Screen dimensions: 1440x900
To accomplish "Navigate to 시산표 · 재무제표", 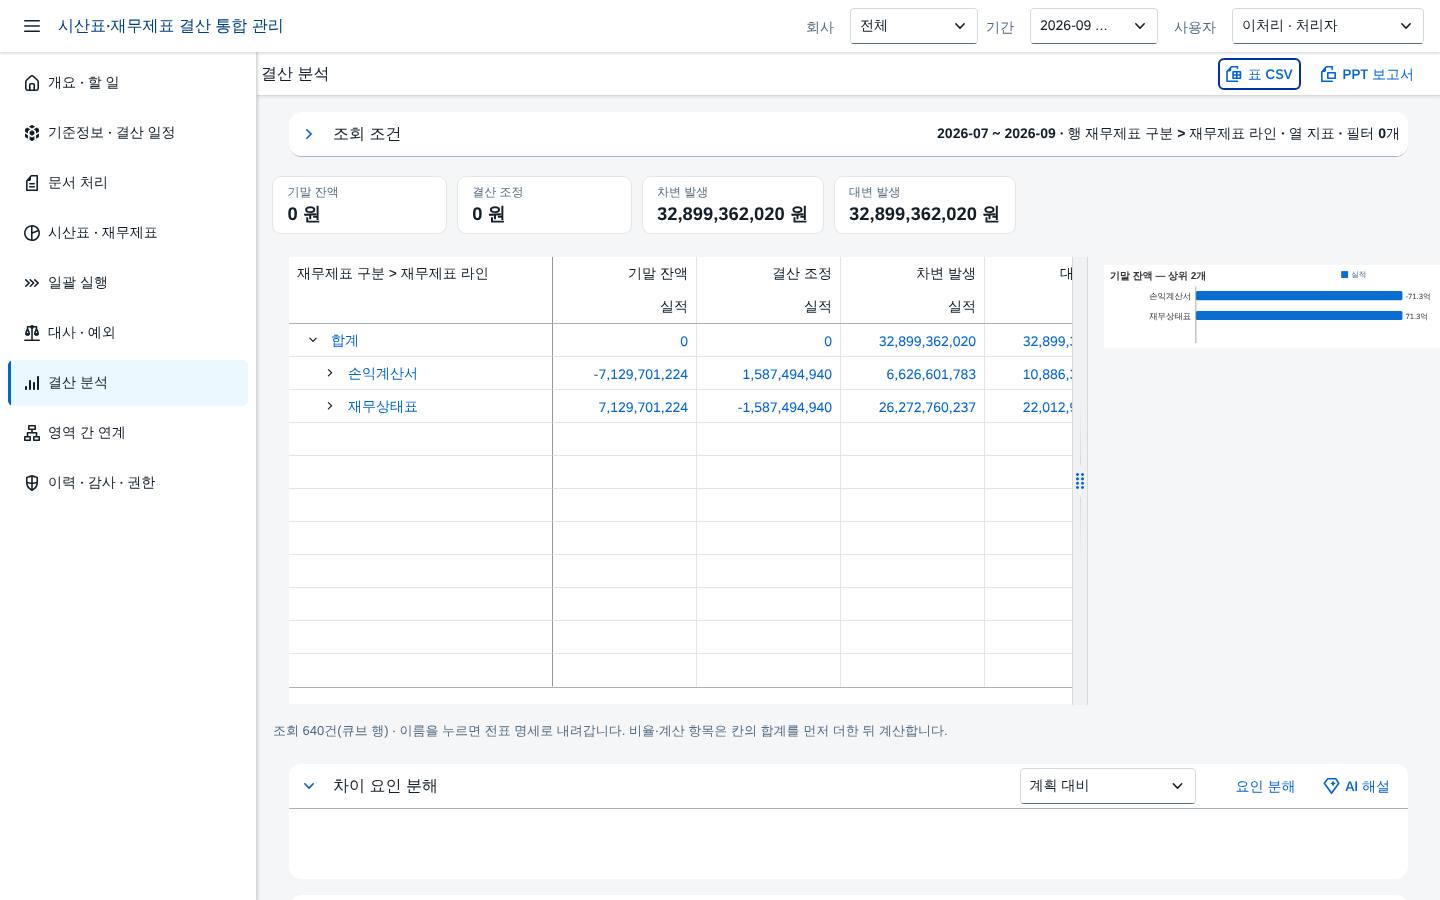I will [x=128, y=233].
